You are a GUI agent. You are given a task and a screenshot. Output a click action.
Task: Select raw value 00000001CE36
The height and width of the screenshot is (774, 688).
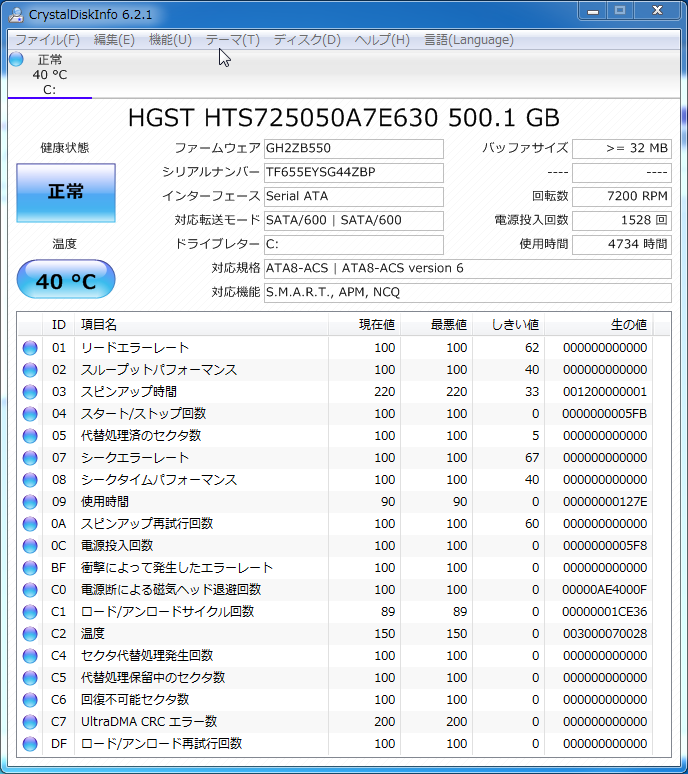pos(605,612)
